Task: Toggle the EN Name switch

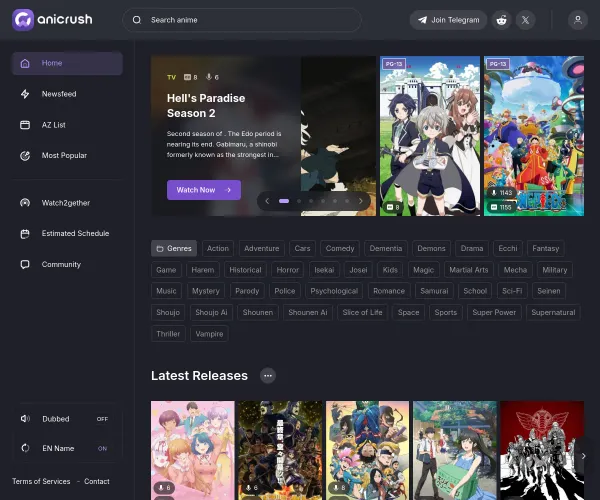Action: point(102,448)
